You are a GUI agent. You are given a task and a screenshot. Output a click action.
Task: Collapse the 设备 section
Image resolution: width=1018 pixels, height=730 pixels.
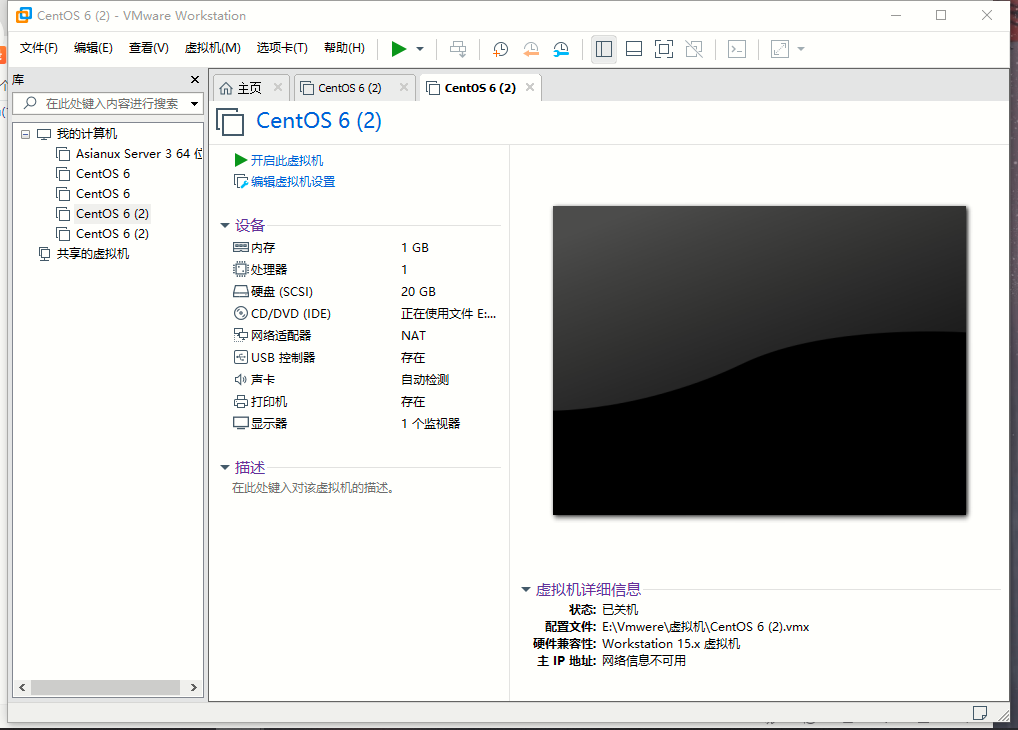click(225, 225)
